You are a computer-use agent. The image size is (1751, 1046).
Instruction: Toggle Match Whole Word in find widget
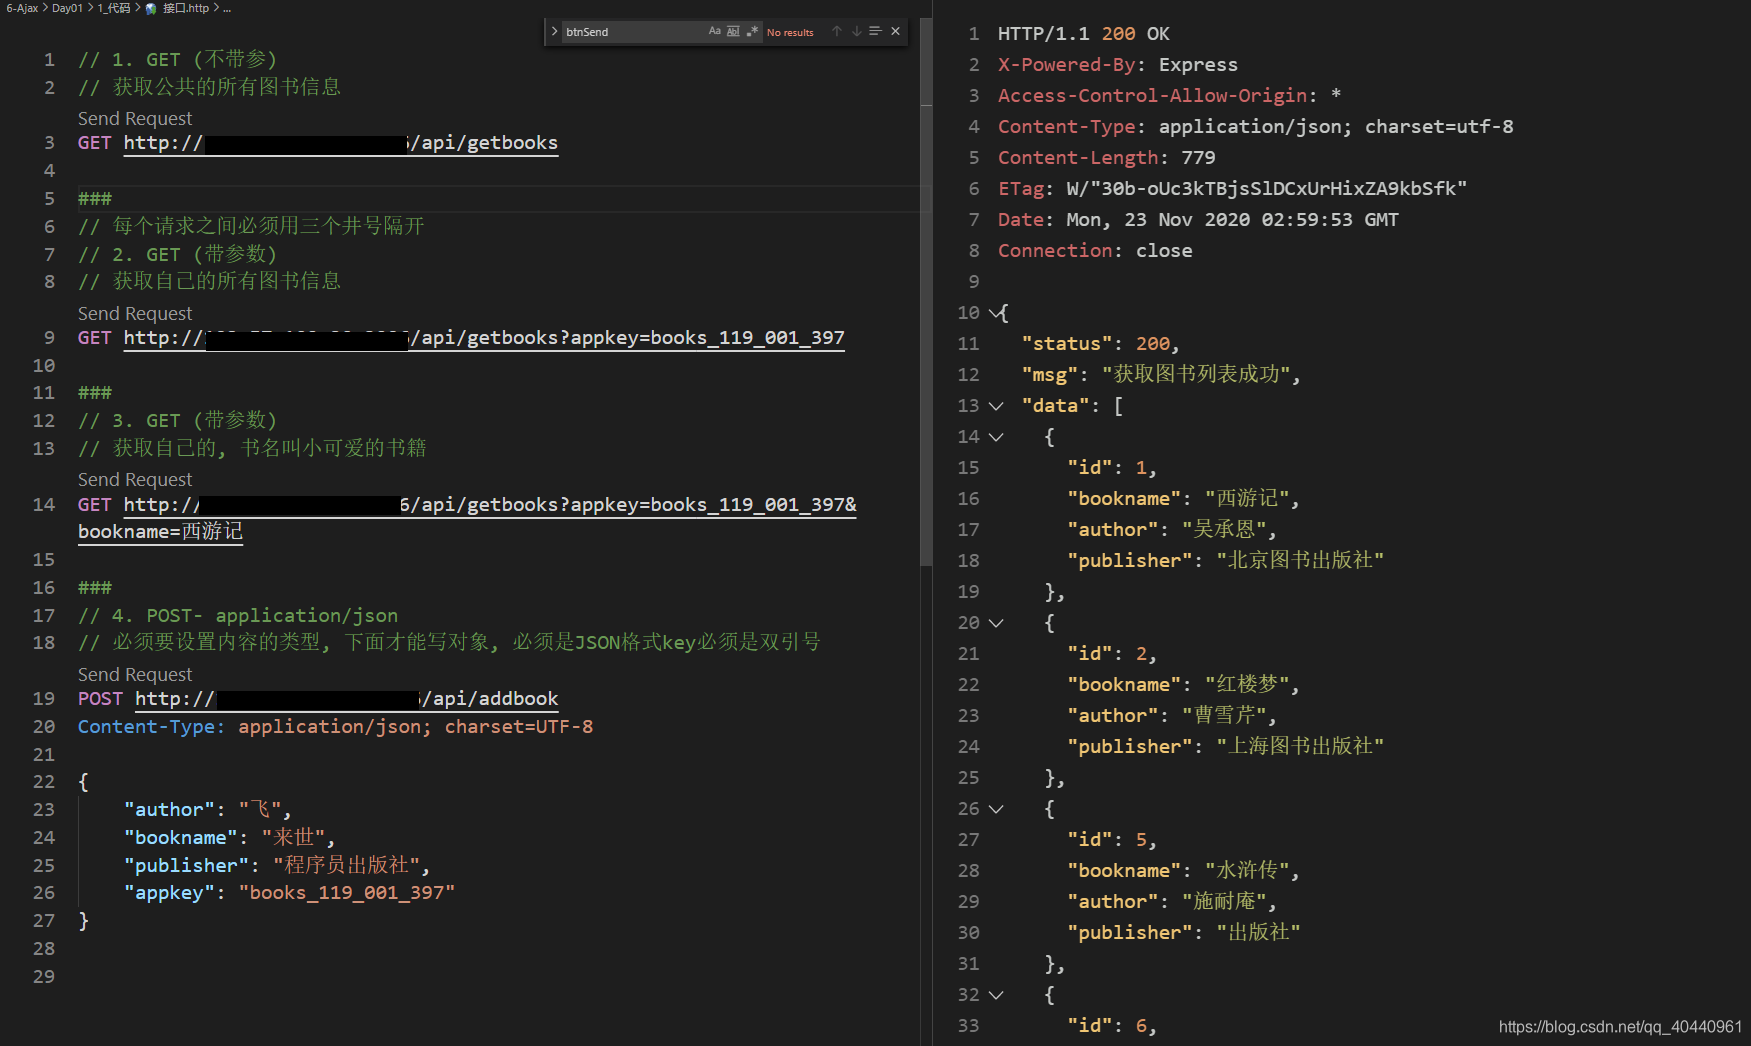[733, 31]
